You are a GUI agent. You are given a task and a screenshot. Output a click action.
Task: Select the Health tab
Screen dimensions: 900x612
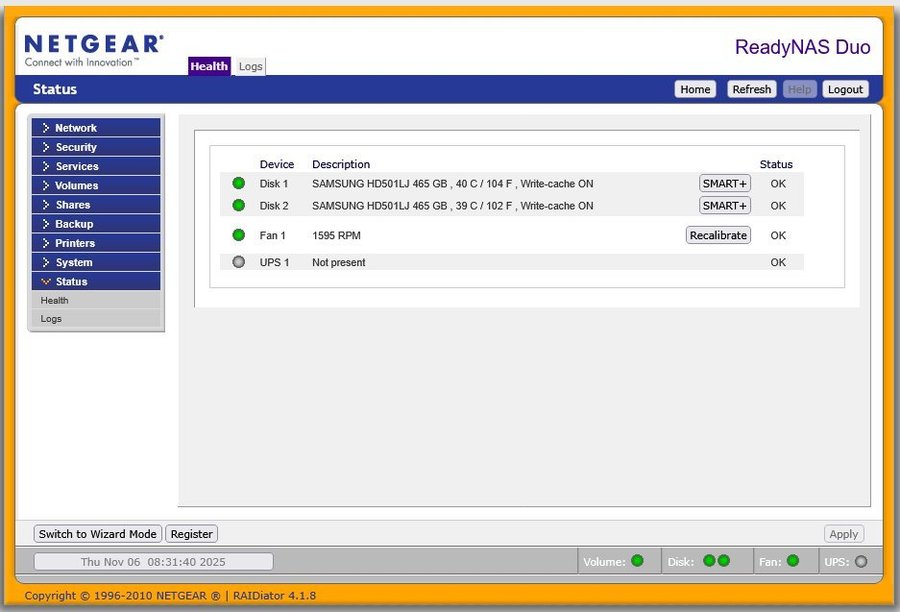pos(210,66)
